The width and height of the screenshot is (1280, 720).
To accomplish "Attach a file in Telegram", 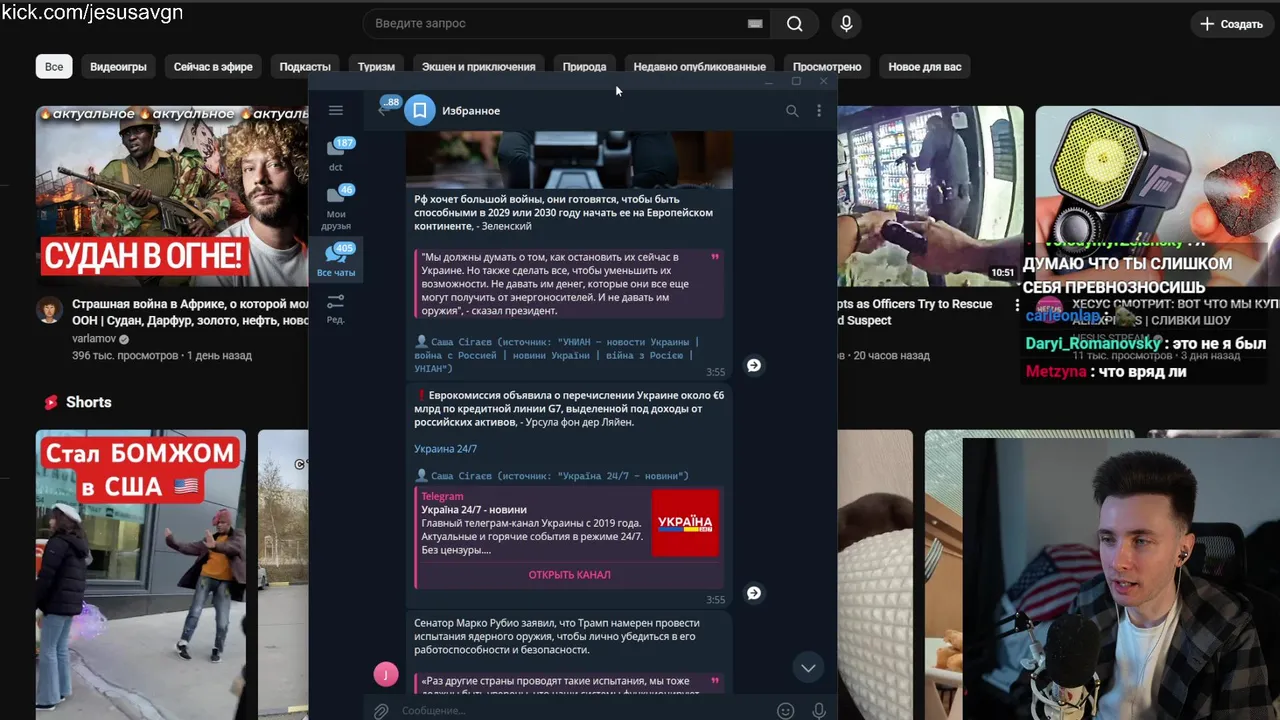I will (381, 711).
